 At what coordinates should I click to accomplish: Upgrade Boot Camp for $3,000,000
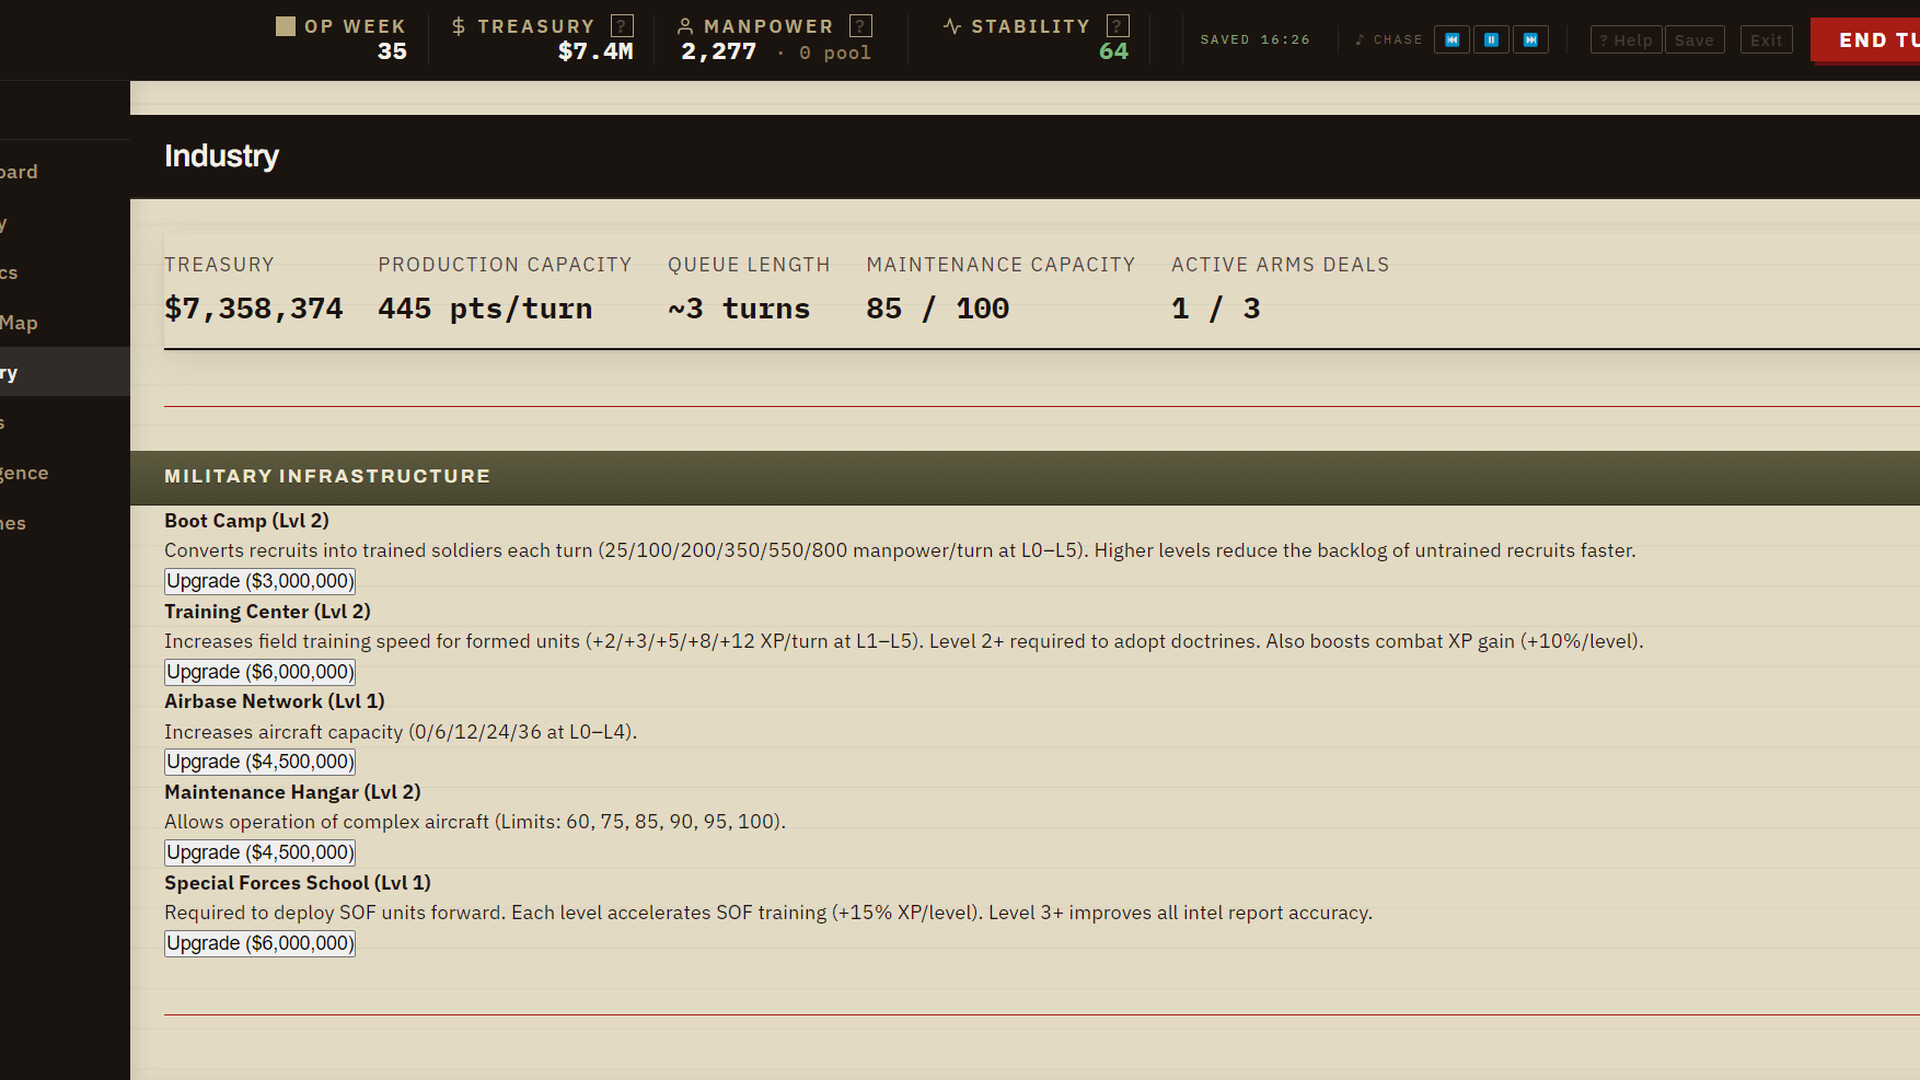[260, 581]
